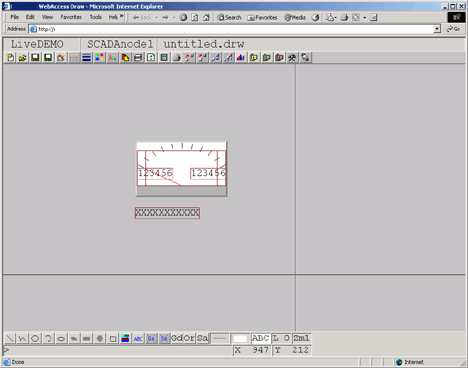The width and height of the screenshot is (468, 368).
Task: Open the Tools menu
Action: click(x=96, y=17)
